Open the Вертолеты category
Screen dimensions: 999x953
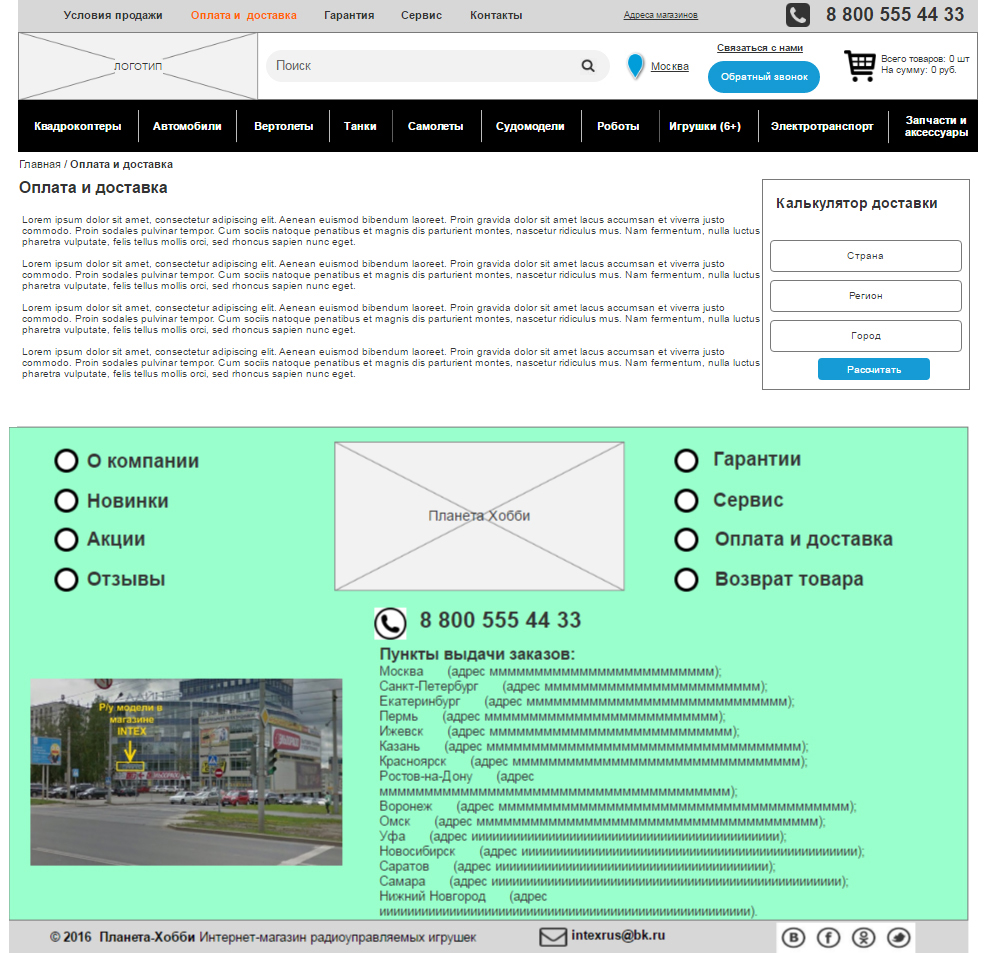click(x=284, y=126)
